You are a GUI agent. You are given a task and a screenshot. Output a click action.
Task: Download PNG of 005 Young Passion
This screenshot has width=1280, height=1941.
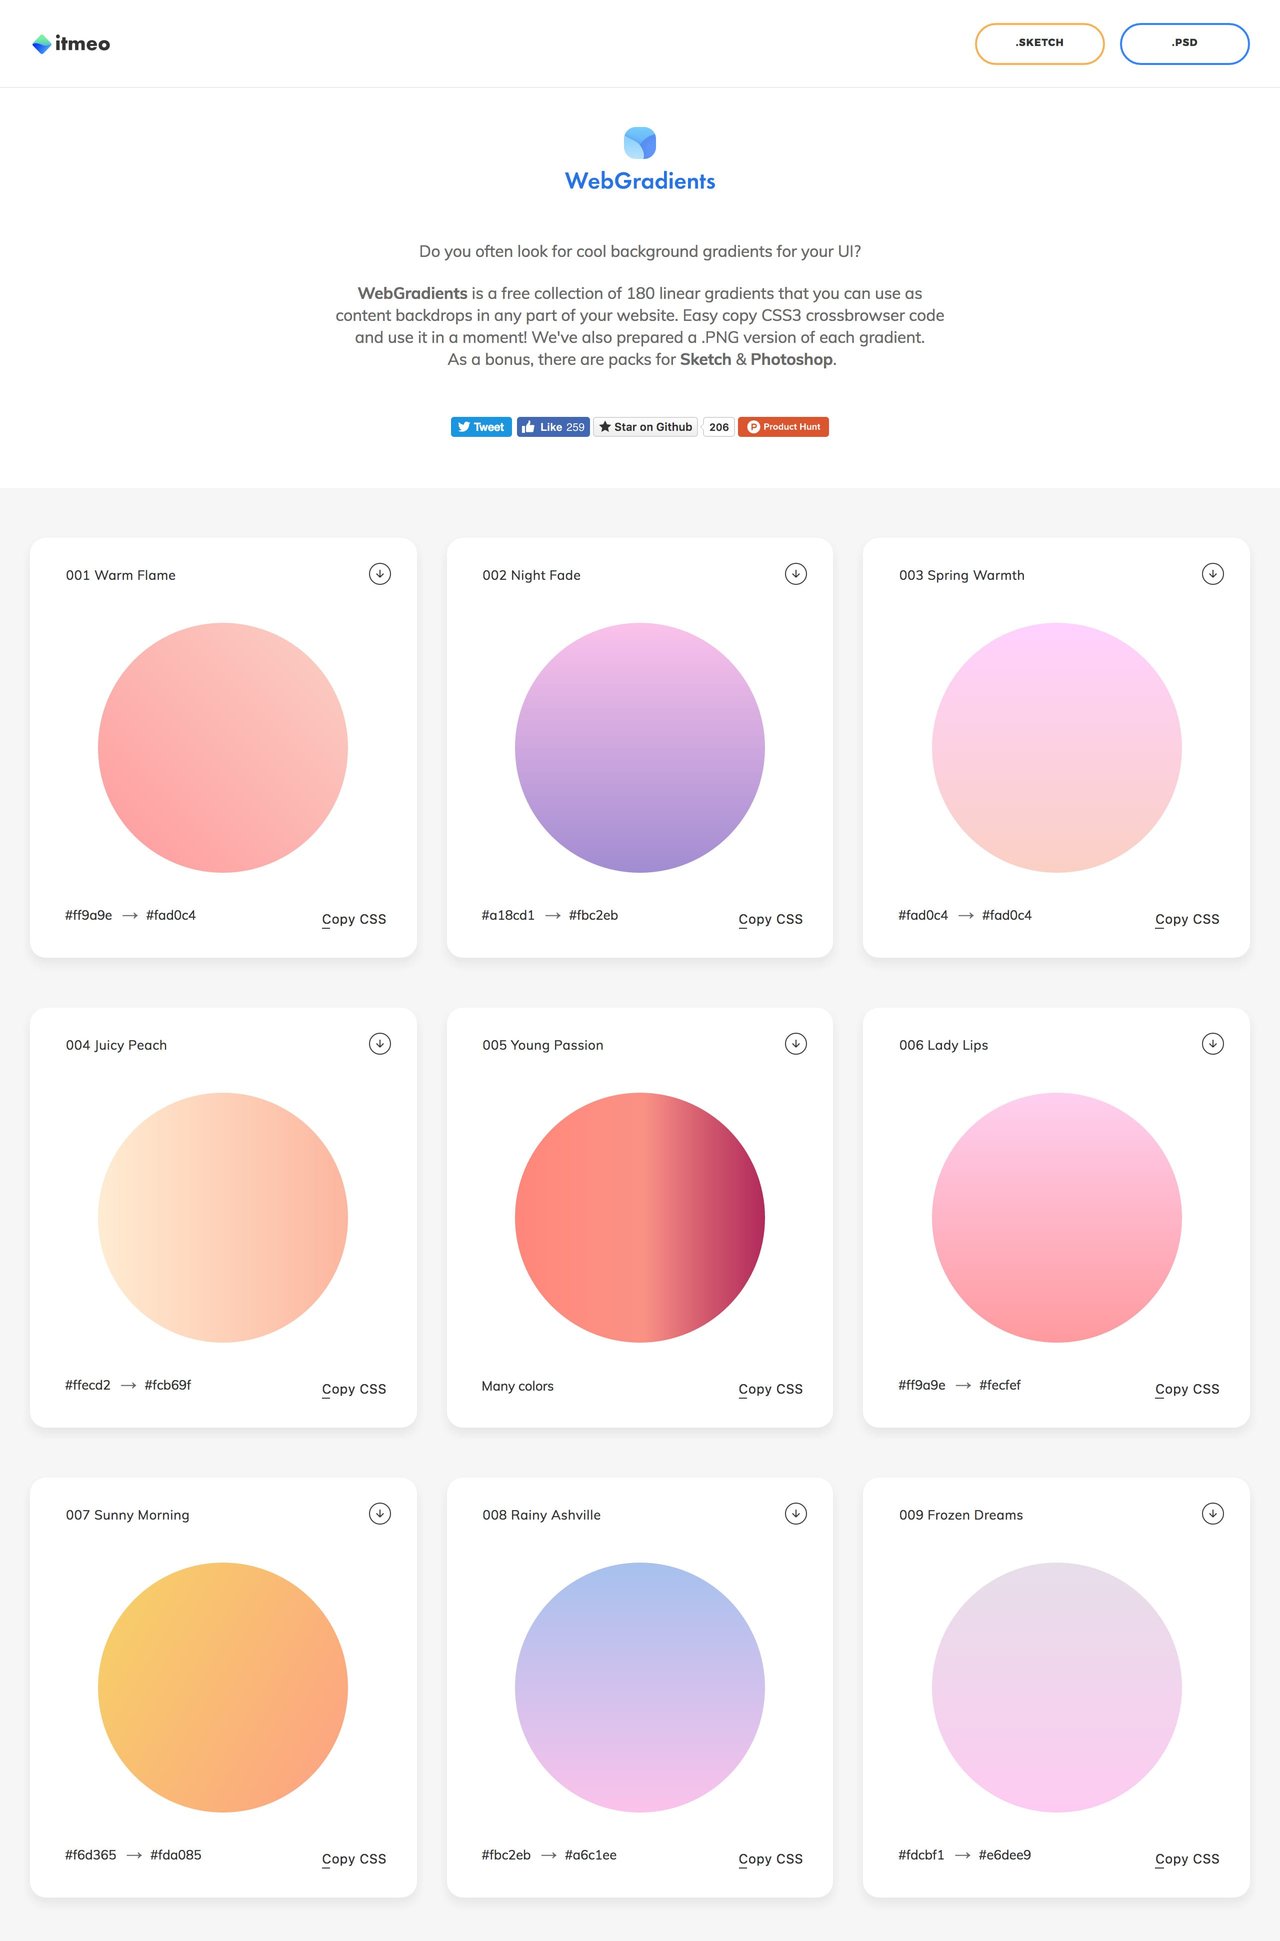(x=796, y=1044)
